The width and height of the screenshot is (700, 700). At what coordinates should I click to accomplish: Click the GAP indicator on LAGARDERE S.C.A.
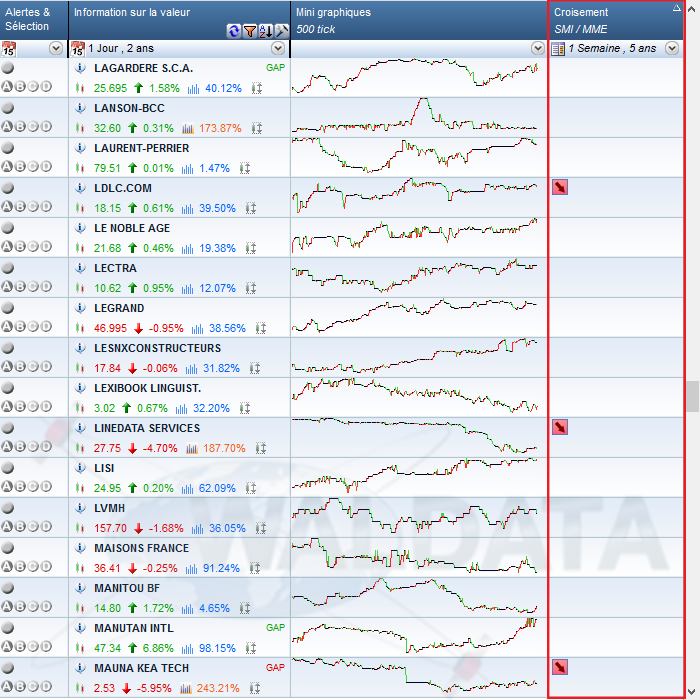click(275, 68)
